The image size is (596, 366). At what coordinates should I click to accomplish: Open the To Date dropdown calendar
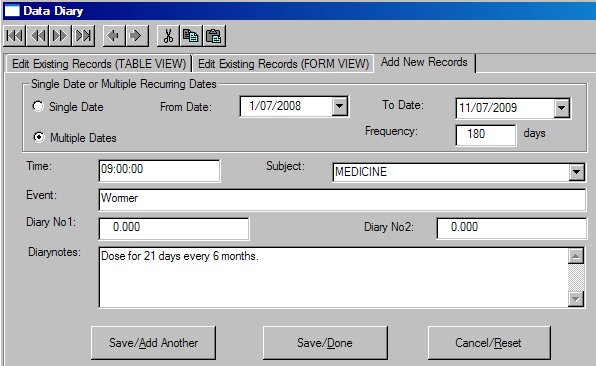pos(561,108)
